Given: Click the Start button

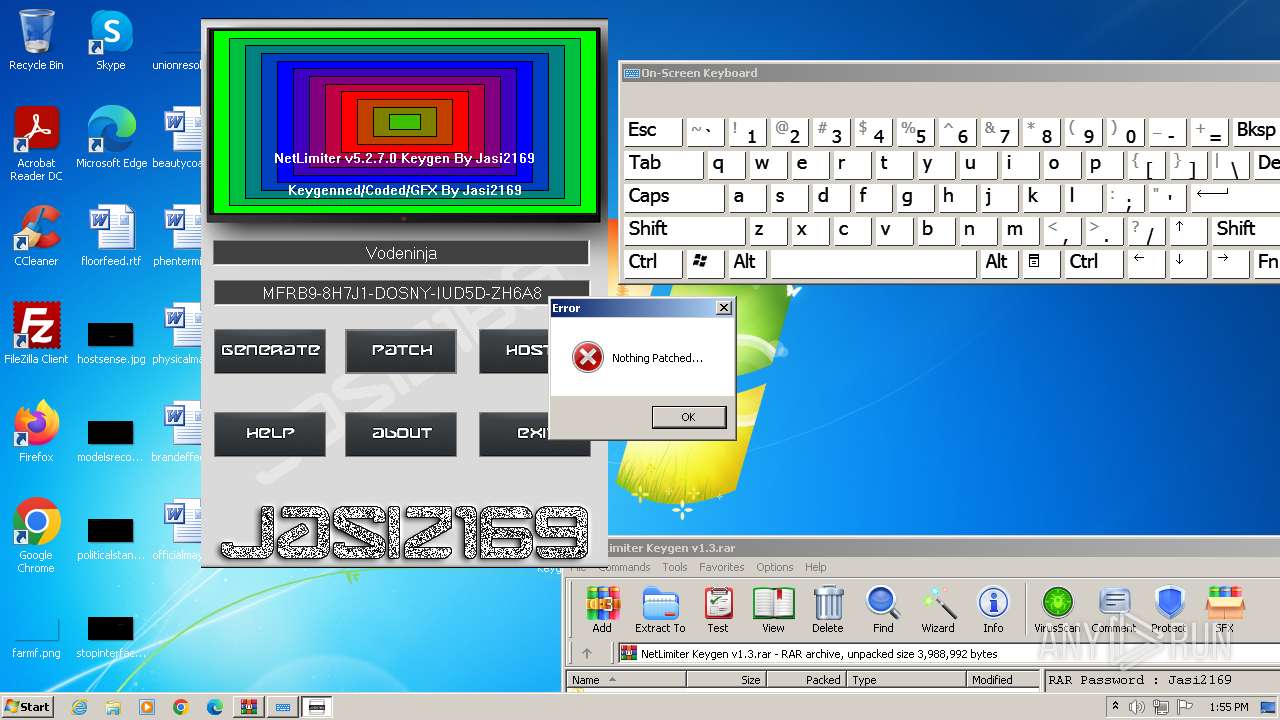Looking at the screenshot, I should [27, 706].
